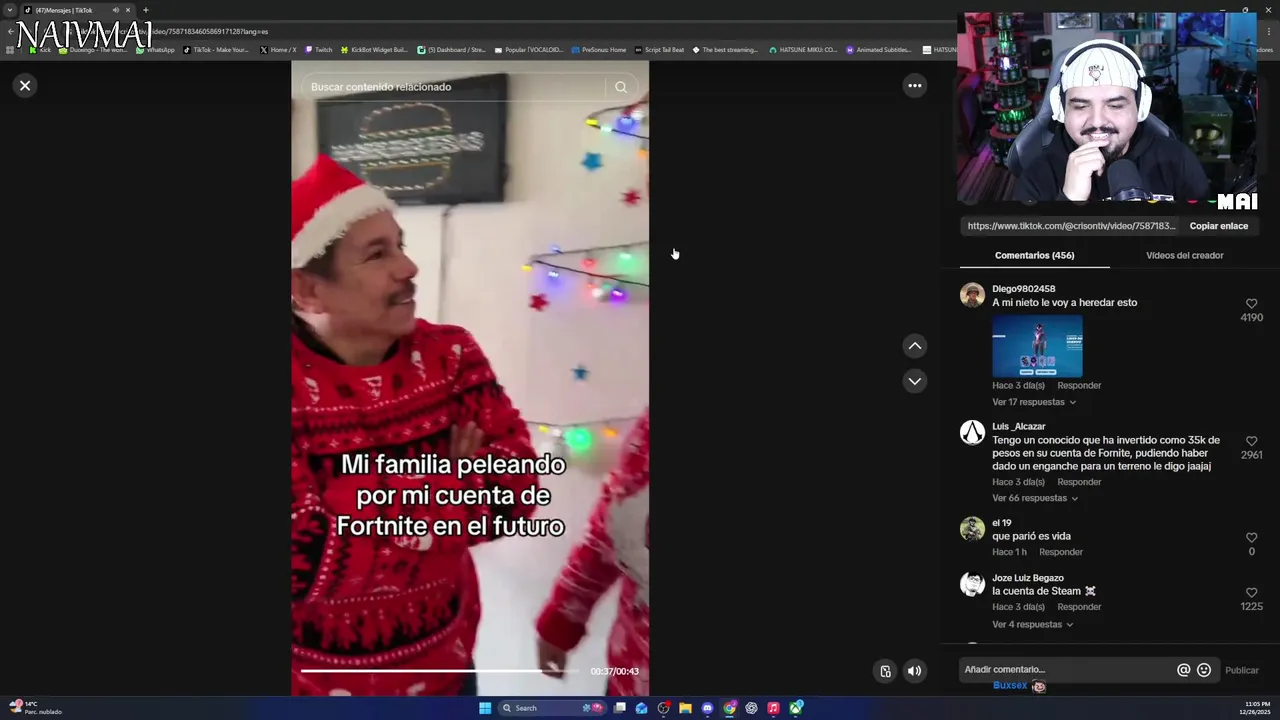Viewport: 1280px width, 720px height.
Task: Open the Xbox app from the taskbar
Action: click(796, 708)
